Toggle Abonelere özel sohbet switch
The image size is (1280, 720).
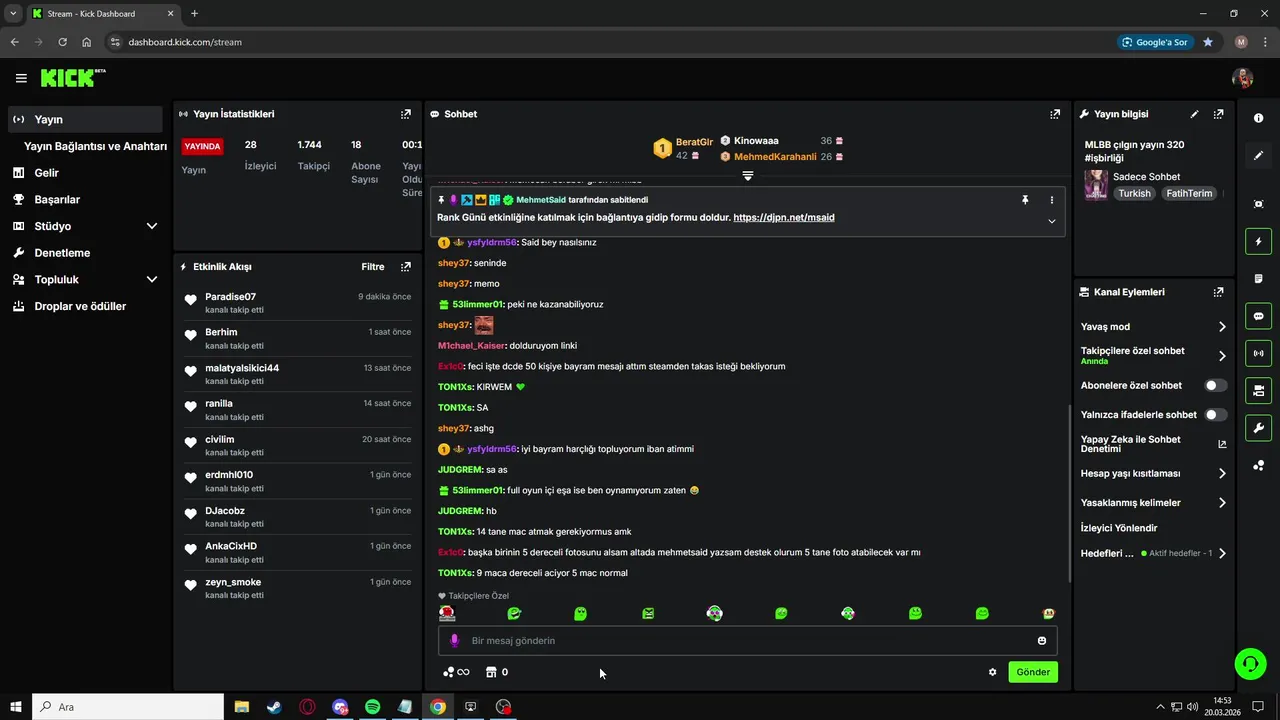pos(1215,385)
